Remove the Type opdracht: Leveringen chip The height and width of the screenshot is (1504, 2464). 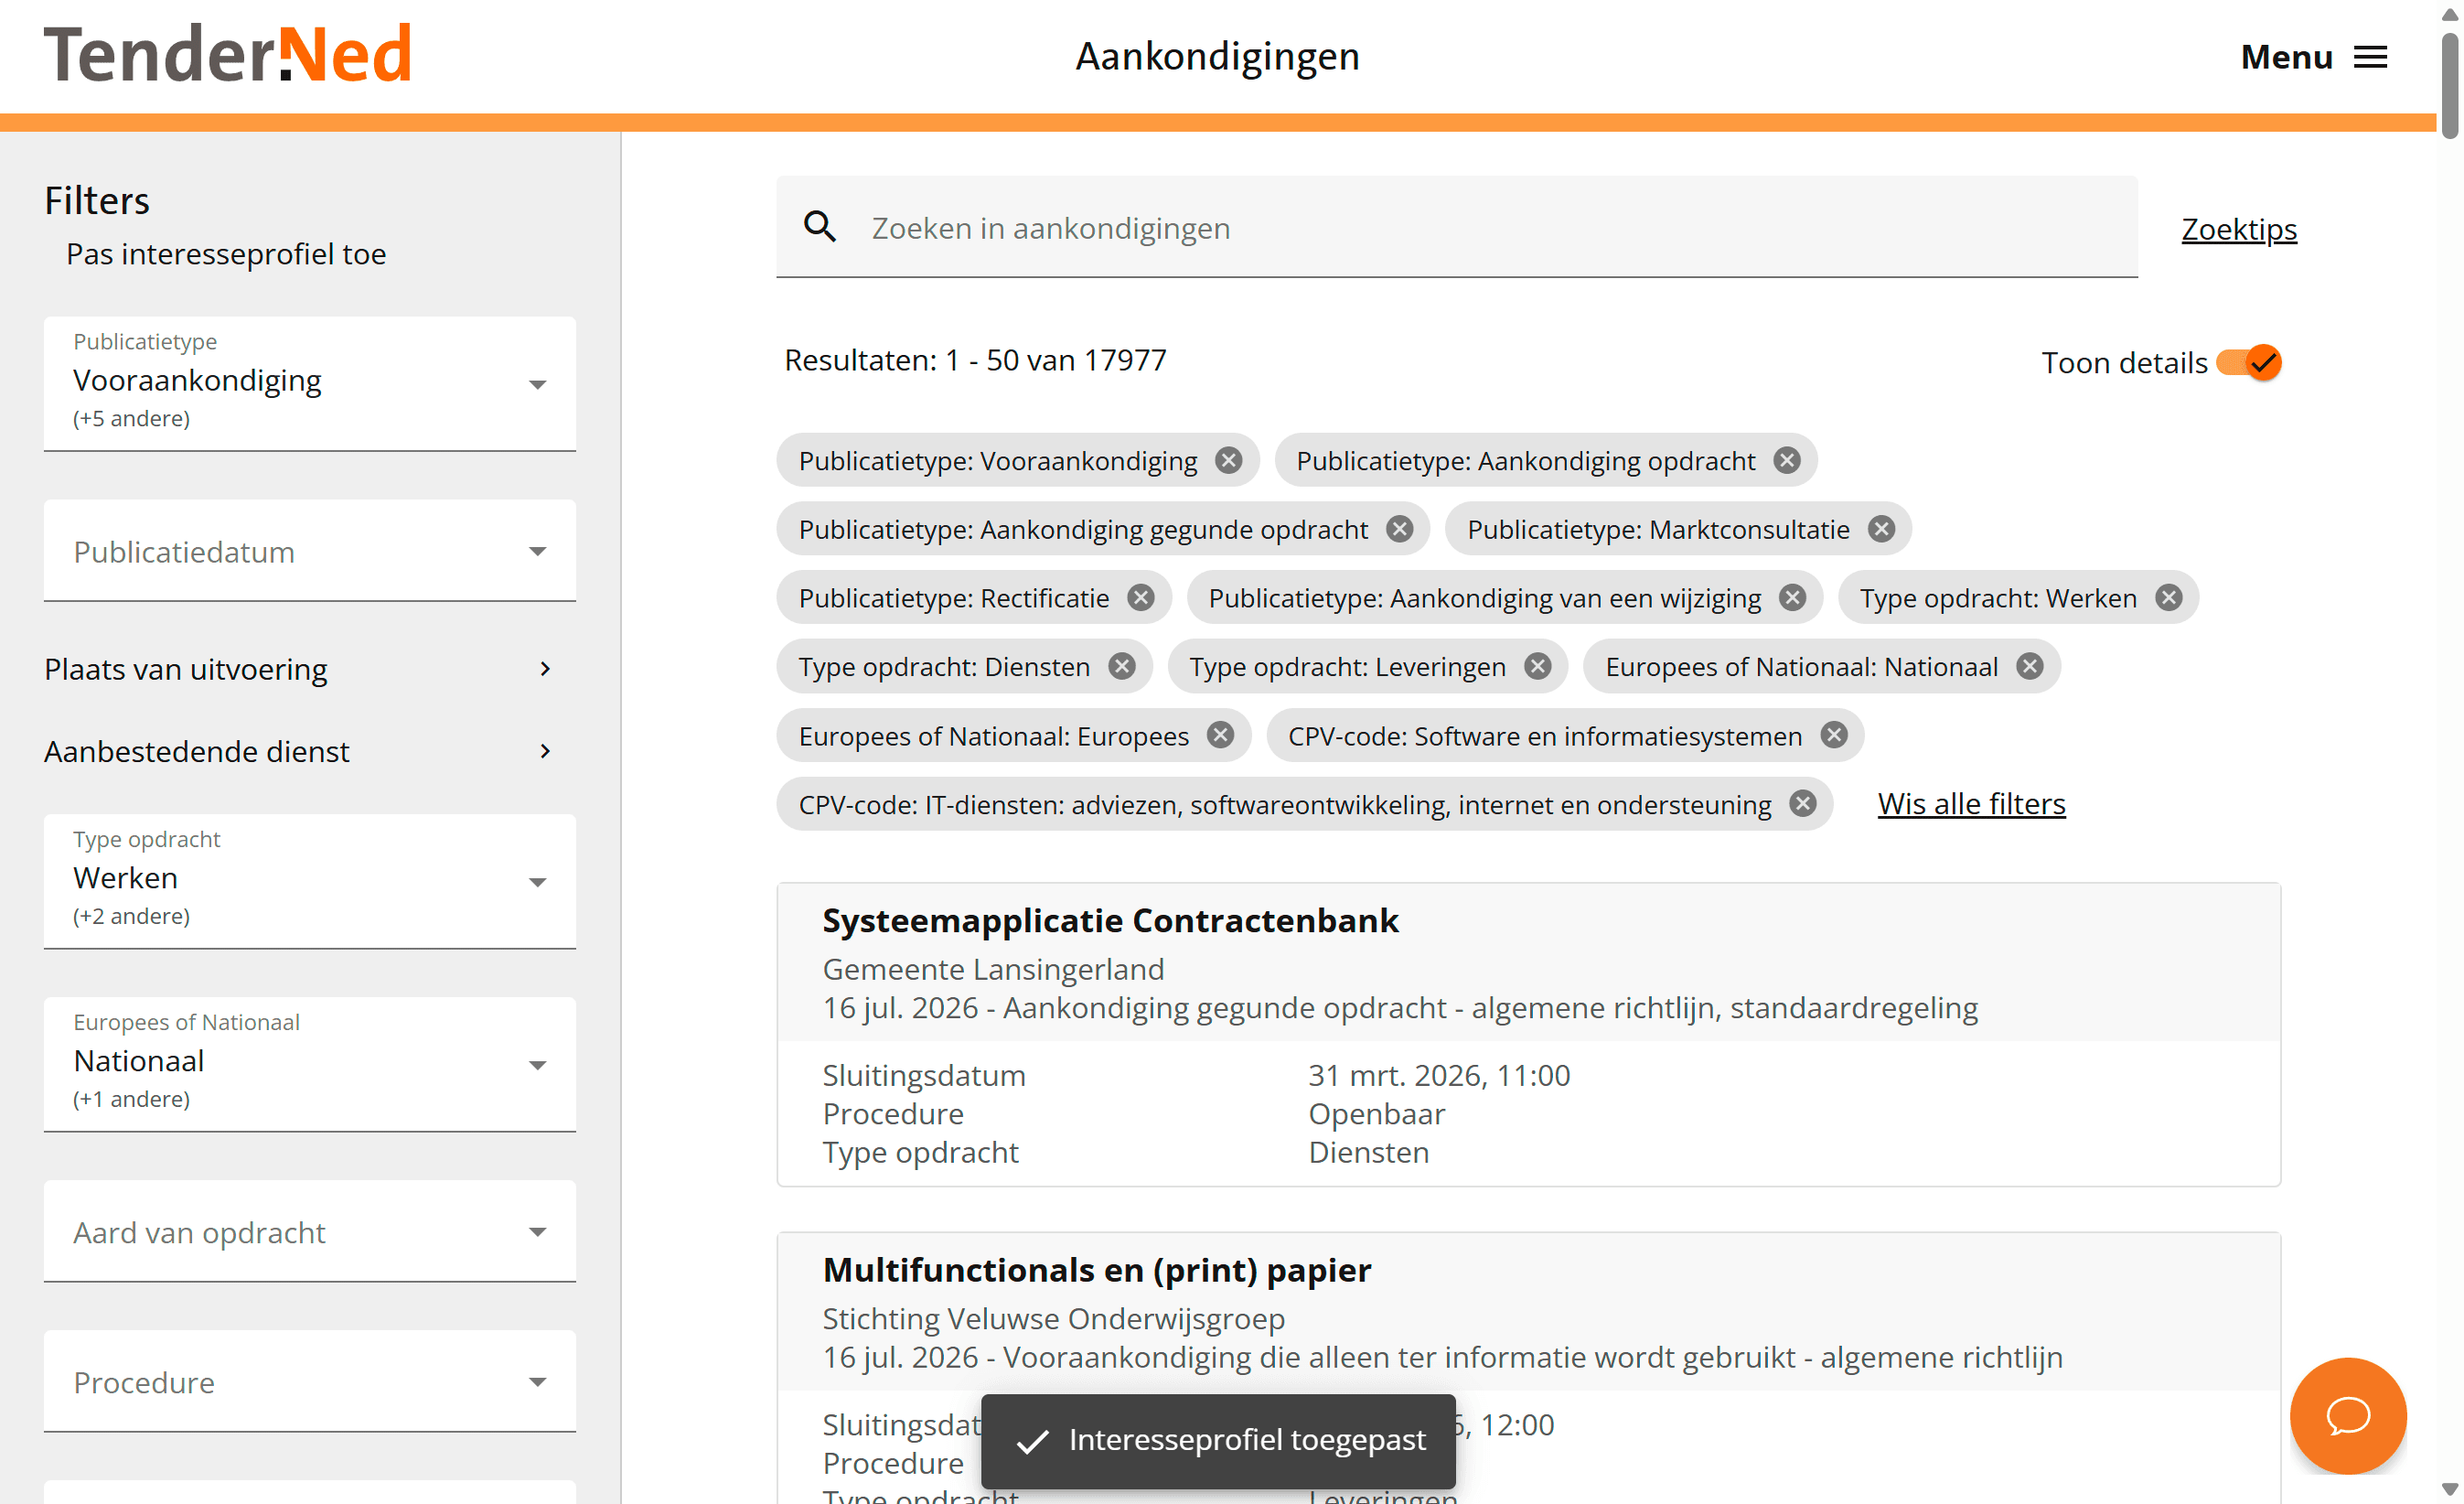pyautogui.click(x=1537, y=666)
